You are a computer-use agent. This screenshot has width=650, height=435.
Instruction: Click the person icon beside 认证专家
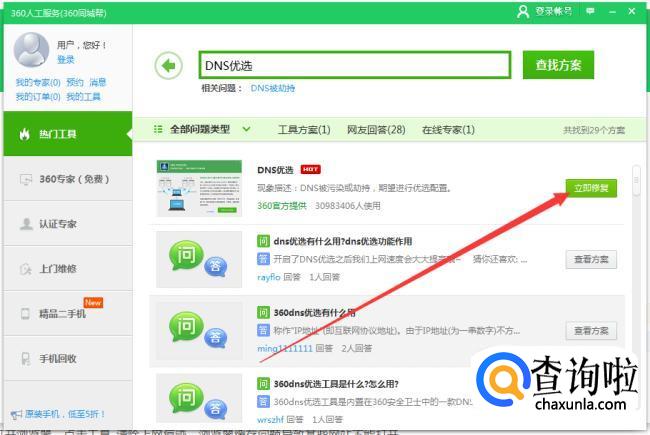click(x=26, y=224)
